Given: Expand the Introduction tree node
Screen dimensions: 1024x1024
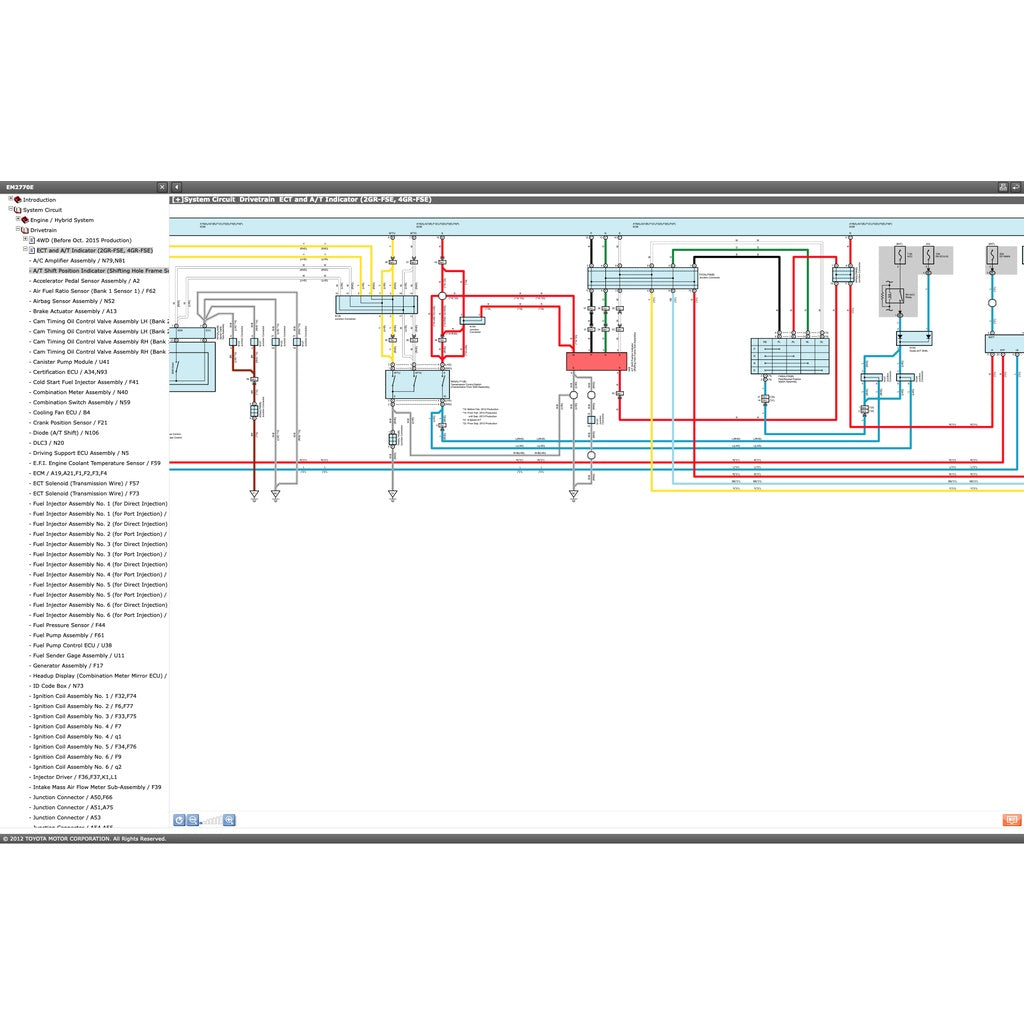Looking at the screenshot, I should click(11, 200).
